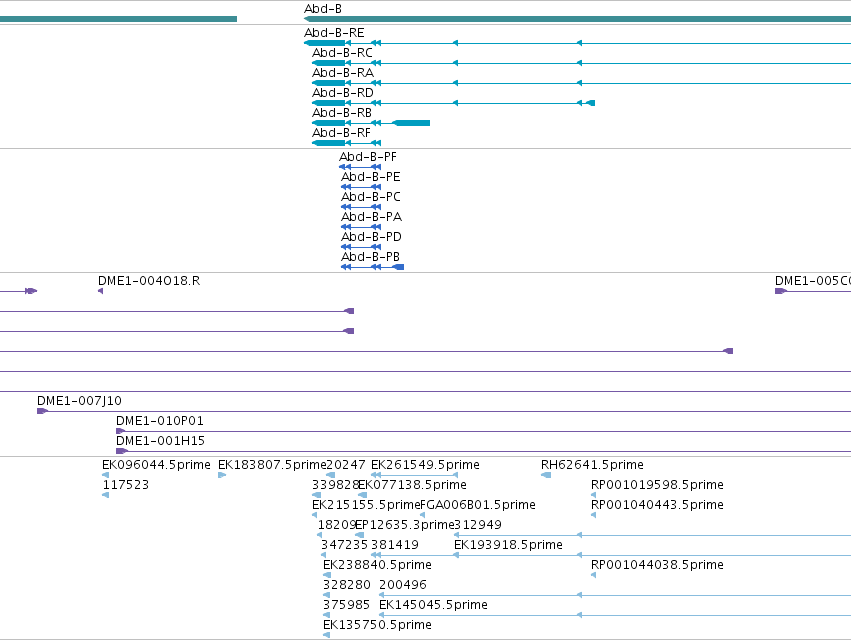Select the EK238840.5prime EST label
Viewport: 851px width, 640px height.
(x=377, y=565)
